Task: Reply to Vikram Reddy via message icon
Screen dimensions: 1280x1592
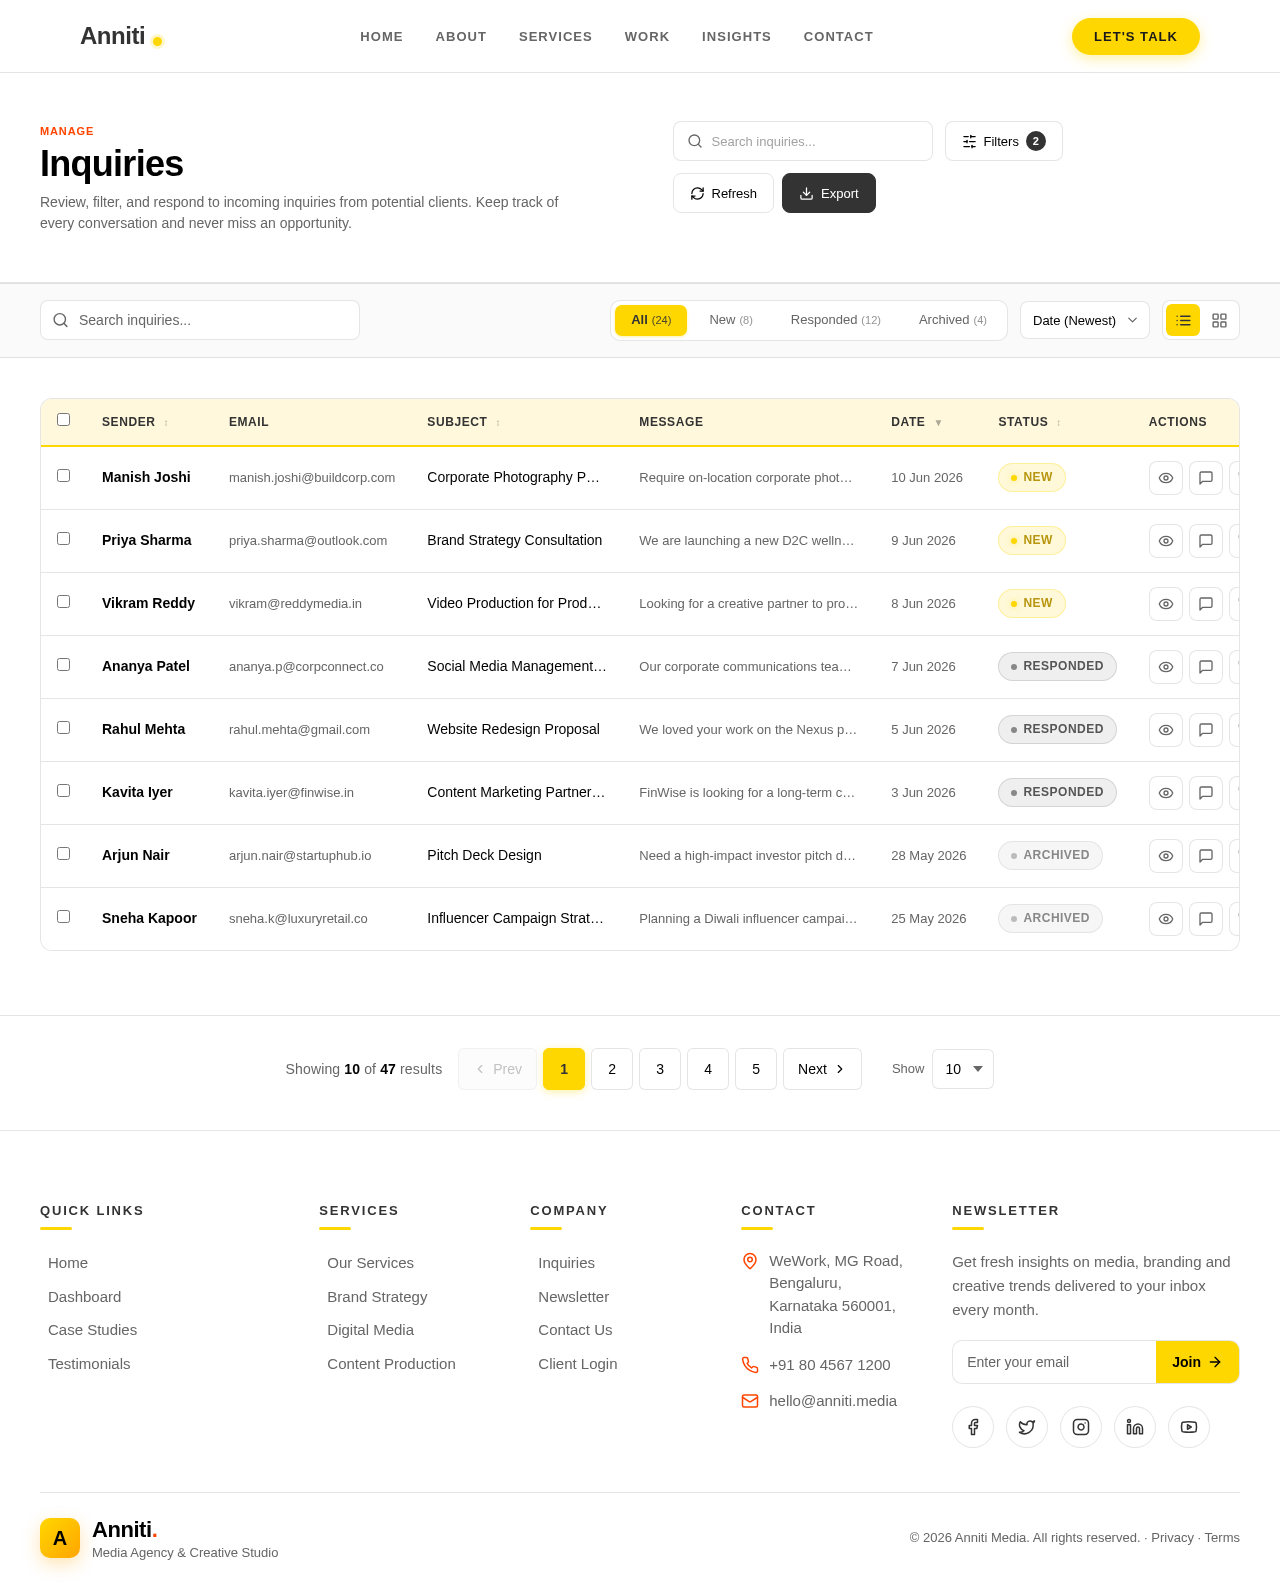Action: point(1206,604)
